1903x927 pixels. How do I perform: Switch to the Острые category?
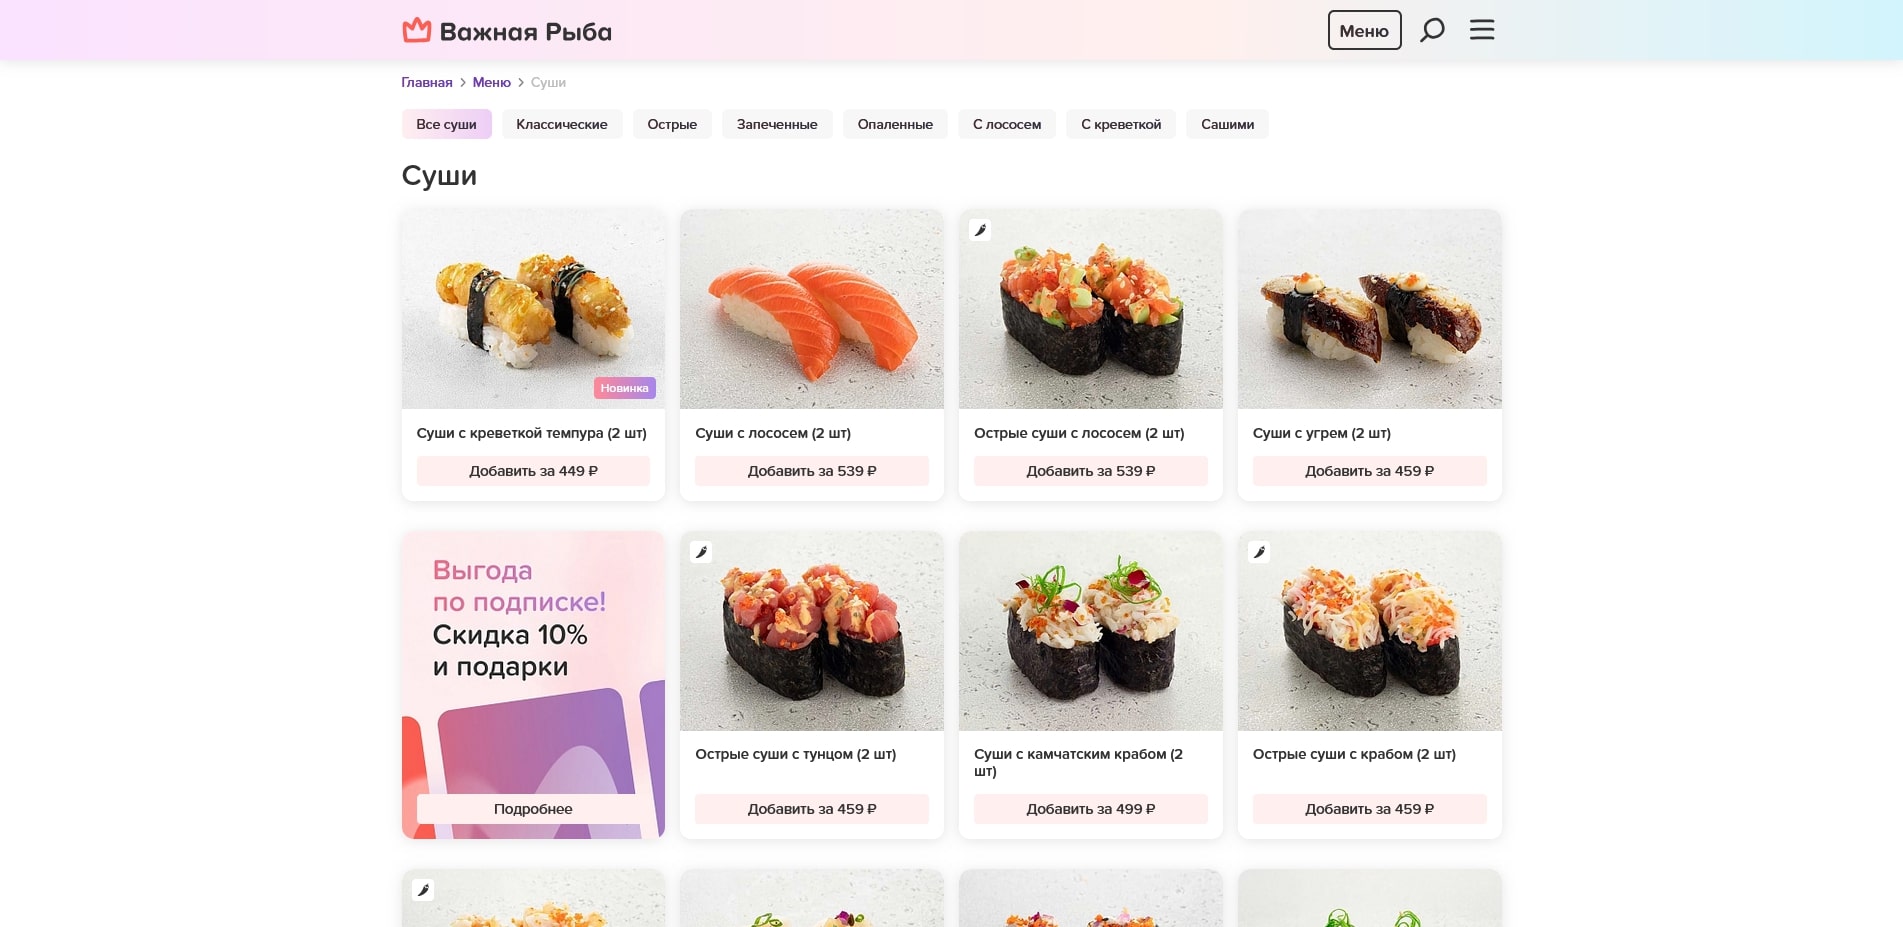[672, 124]
